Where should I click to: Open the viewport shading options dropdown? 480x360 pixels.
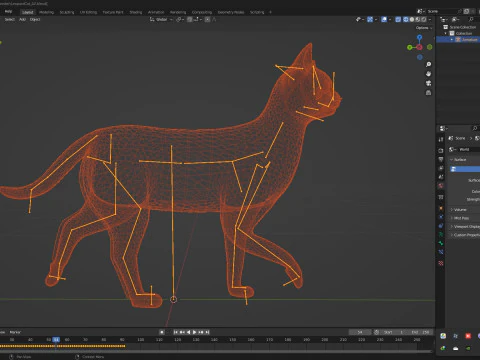430,20
